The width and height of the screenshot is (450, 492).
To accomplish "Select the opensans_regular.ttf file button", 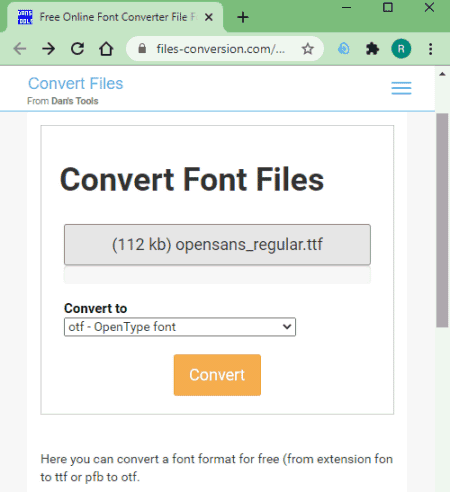I will click(217, 245).
